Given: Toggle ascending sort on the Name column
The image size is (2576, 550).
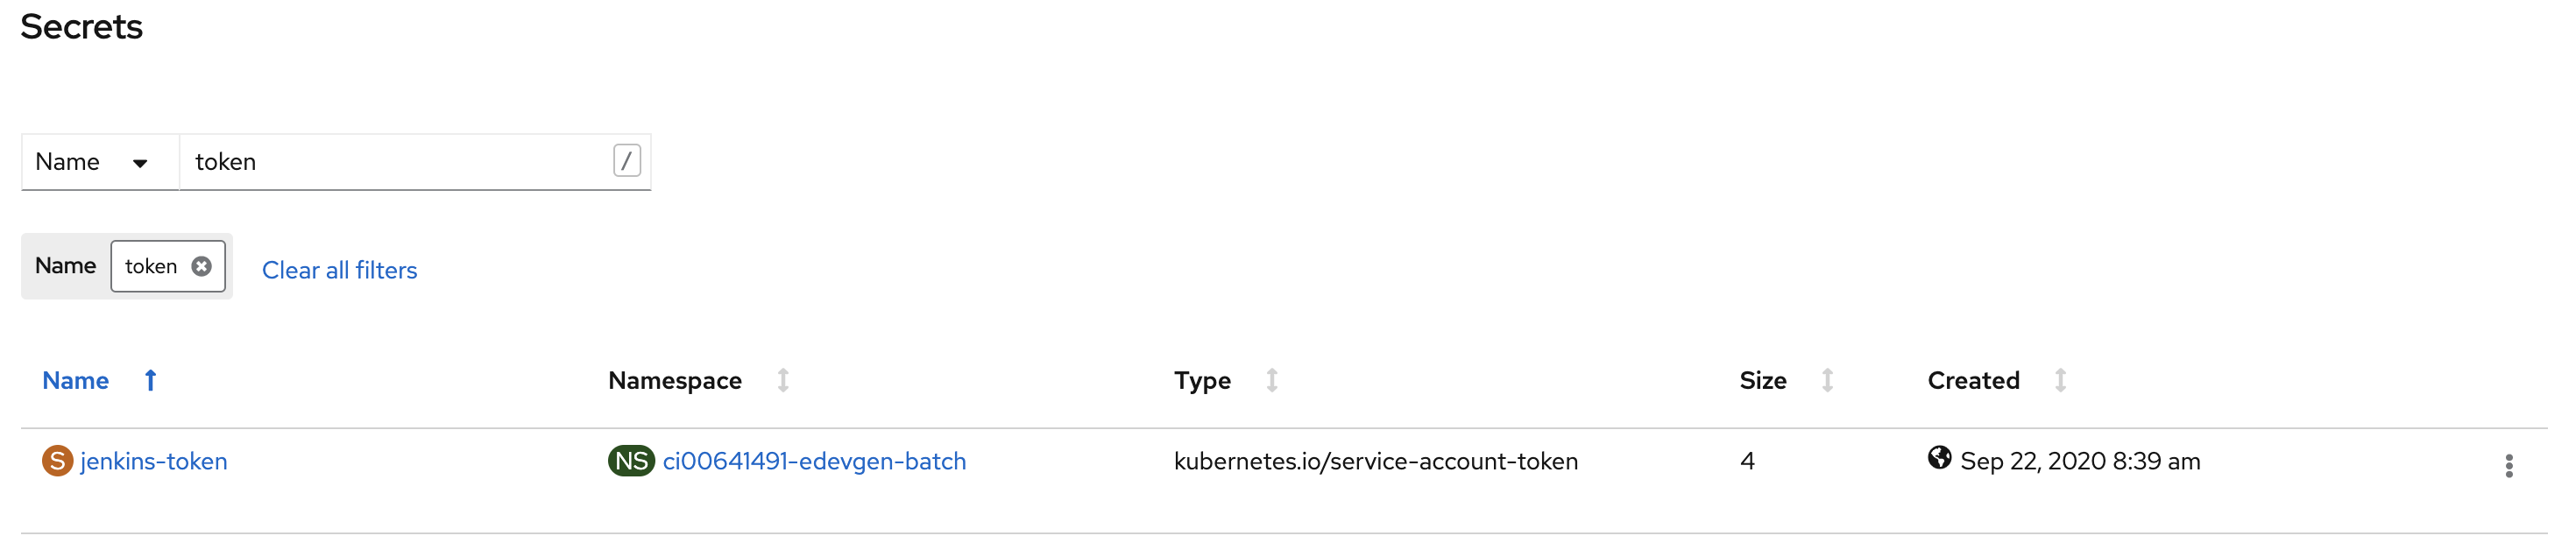Looking at the screenshot, I should tap(150, 380).
